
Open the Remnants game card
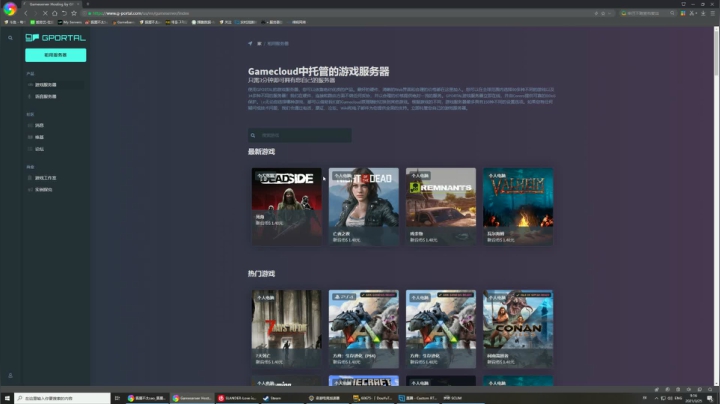(441, 207)
